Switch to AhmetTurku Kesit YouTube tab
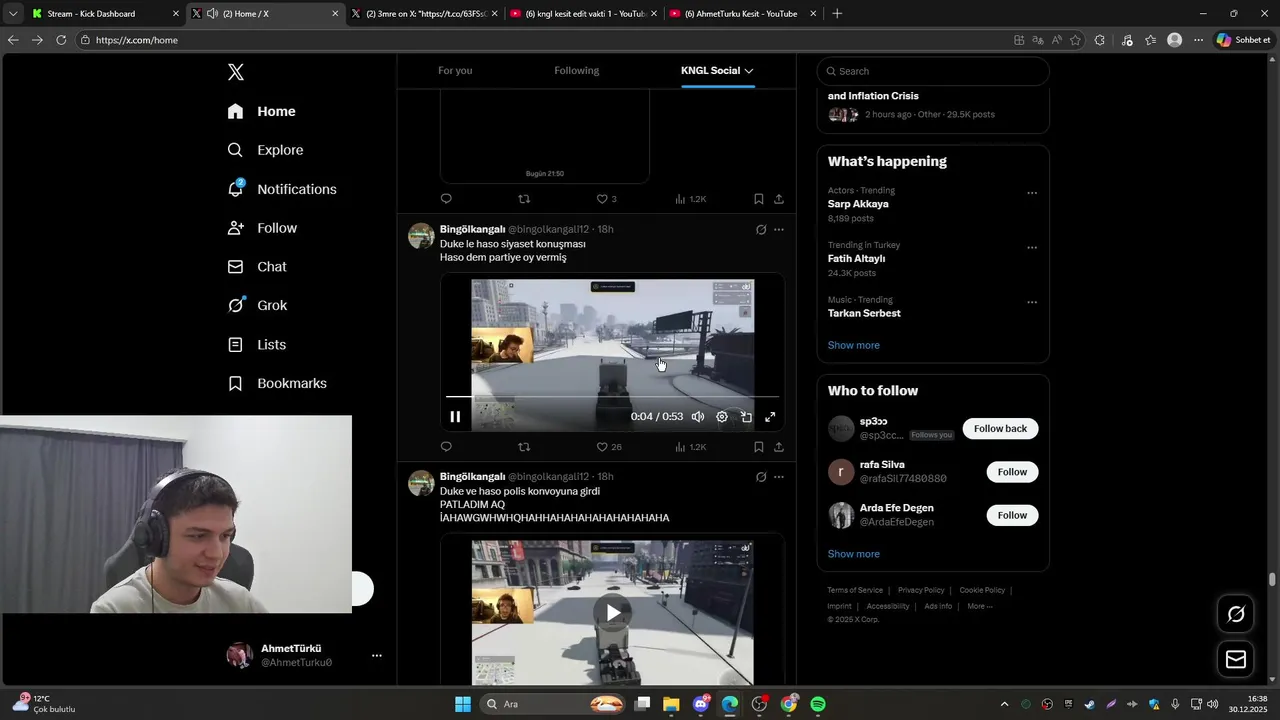Image resolution: width=1280 pixels, height=720 pixels. pos(743,14)
